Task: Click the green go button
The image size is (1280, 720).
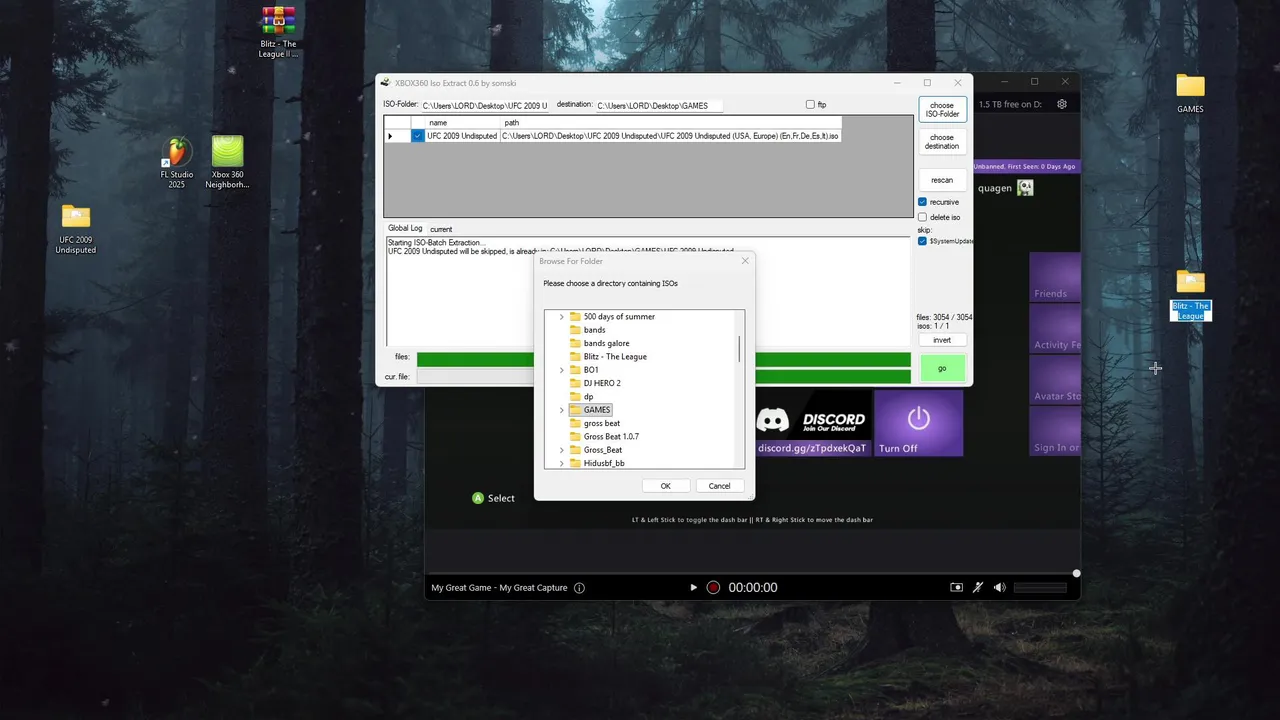Action: click(942, 368)
